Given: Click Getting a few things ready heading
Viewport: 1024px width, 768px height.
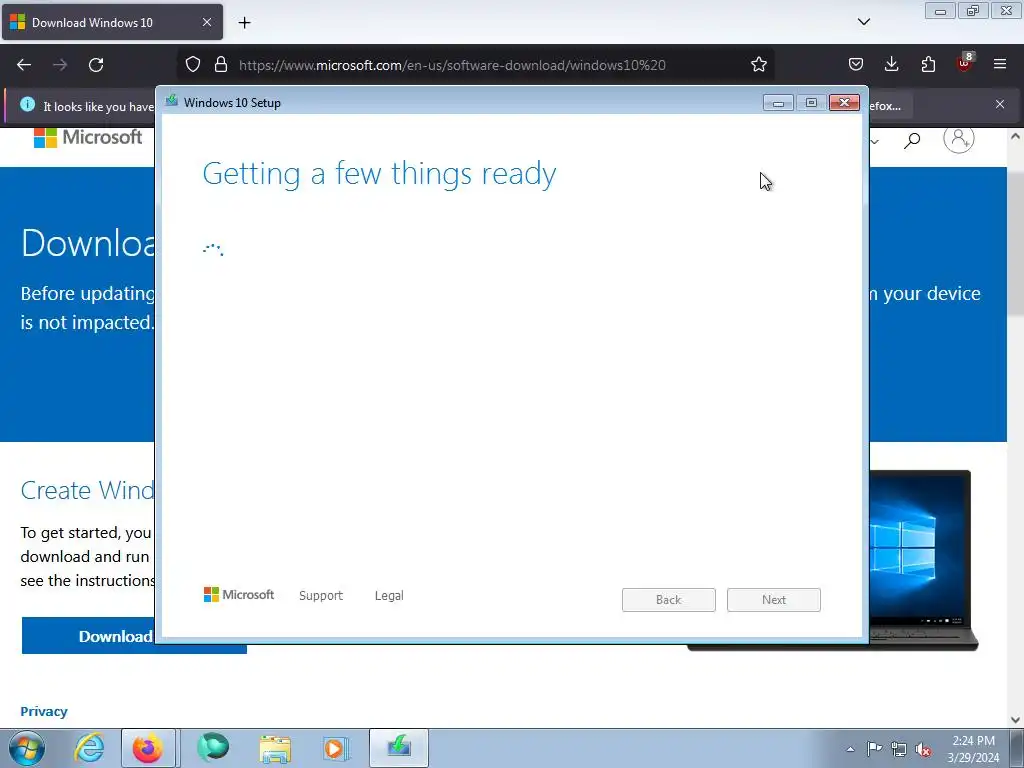Looking at the screenshot, I should 379,174.
